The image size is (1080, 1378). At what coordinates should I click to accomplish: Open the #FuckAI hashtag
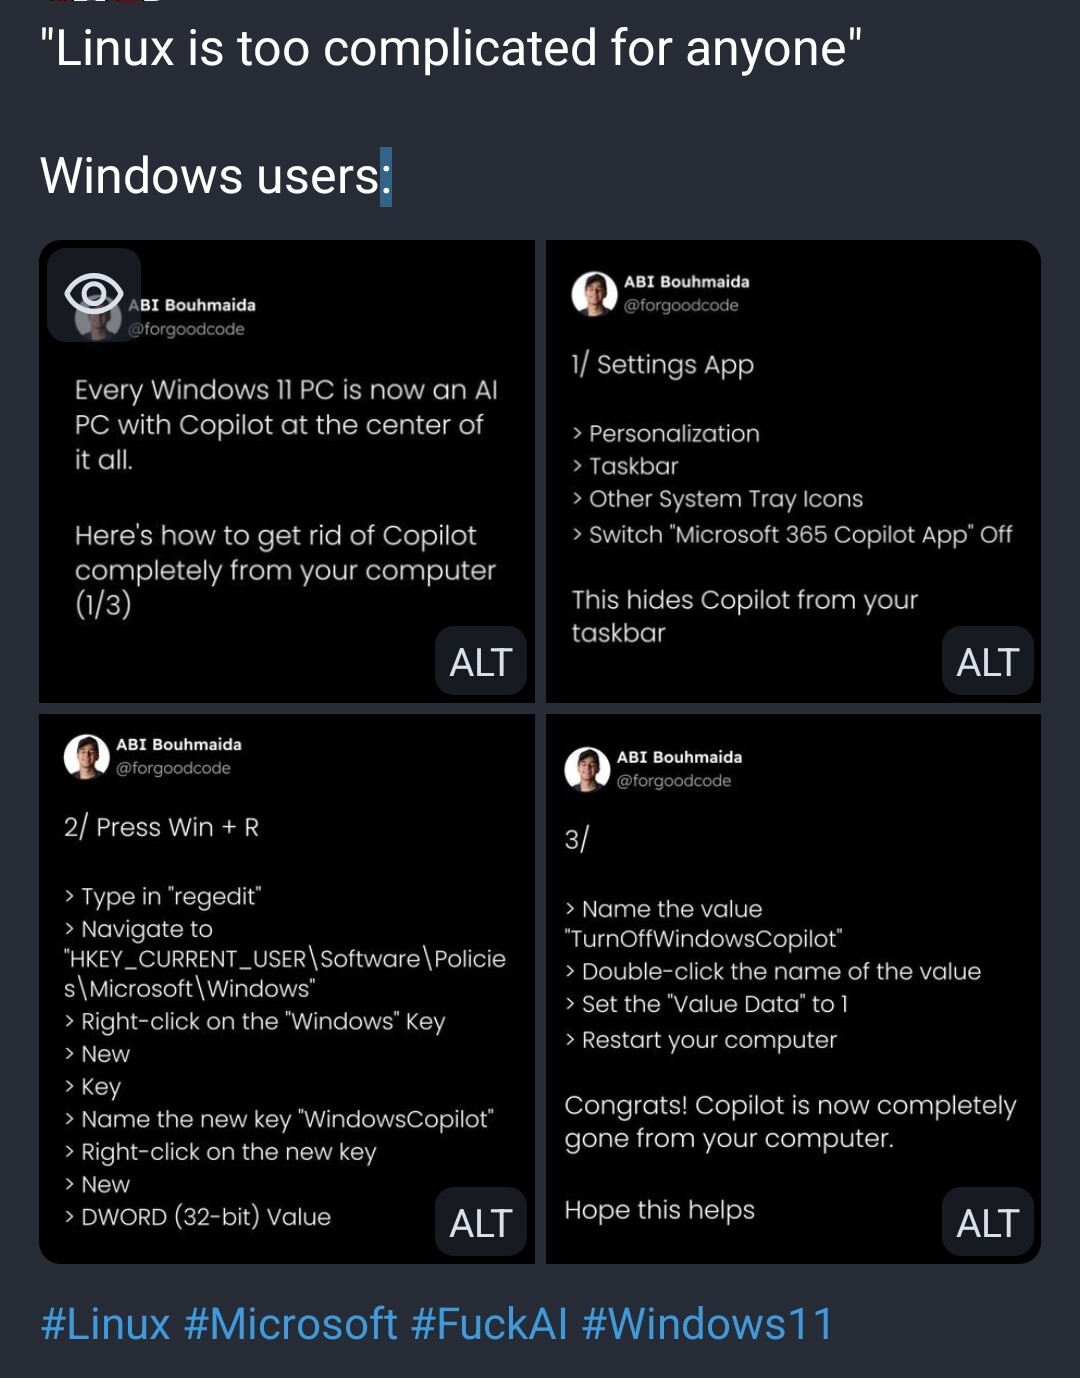pos(489,1324)
